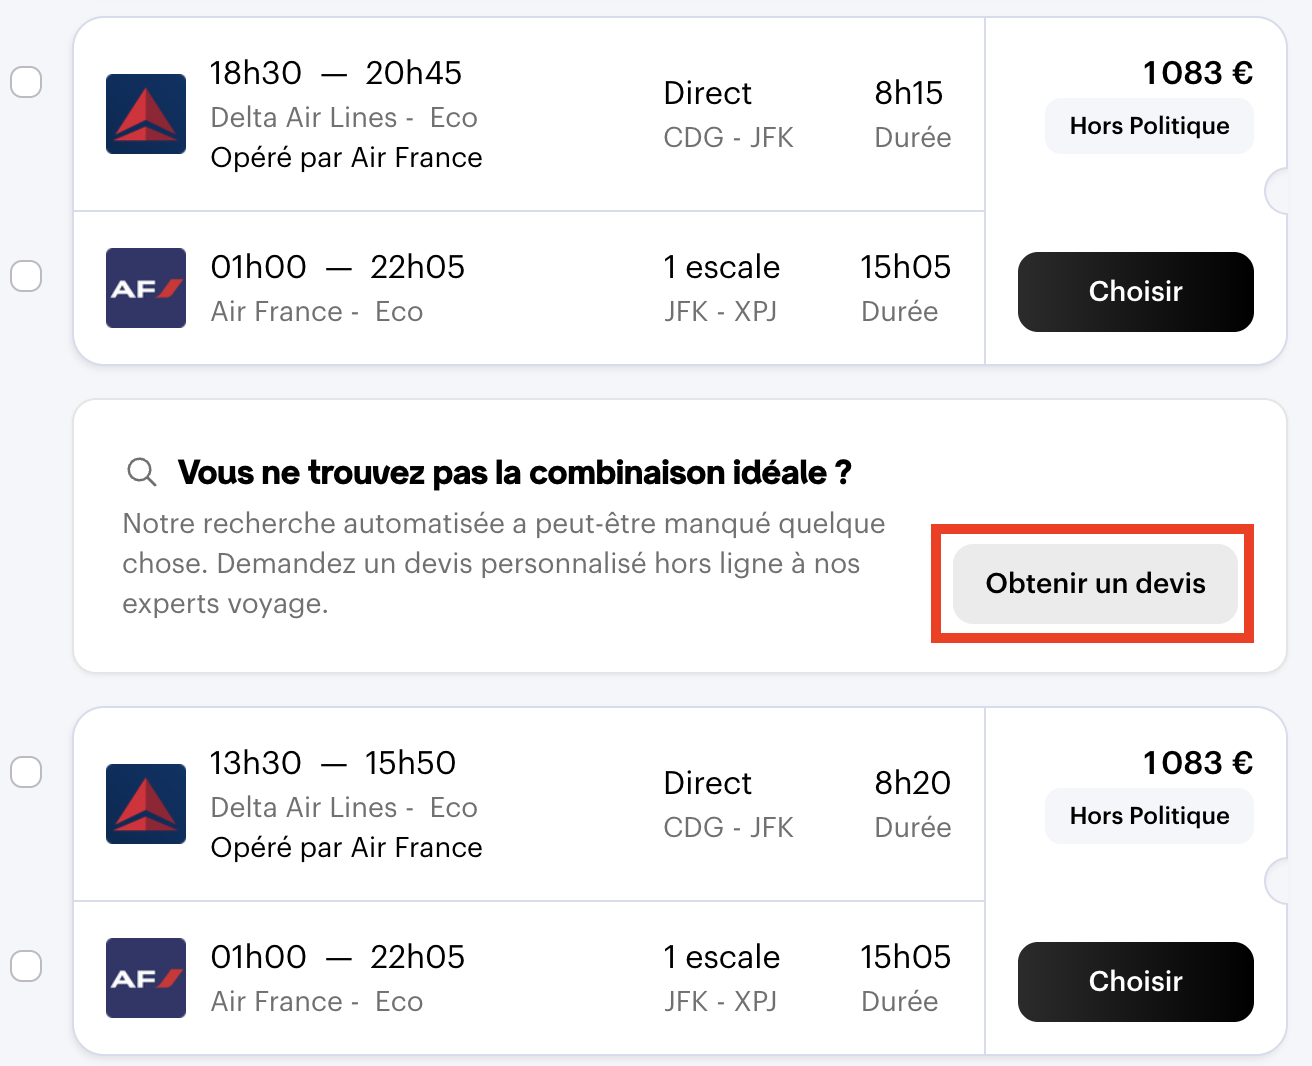This screenshot has width=1312, height=1066.
Task: Click the 8h20 duration label
Action: pyautogui.click(x=912, y=783)
